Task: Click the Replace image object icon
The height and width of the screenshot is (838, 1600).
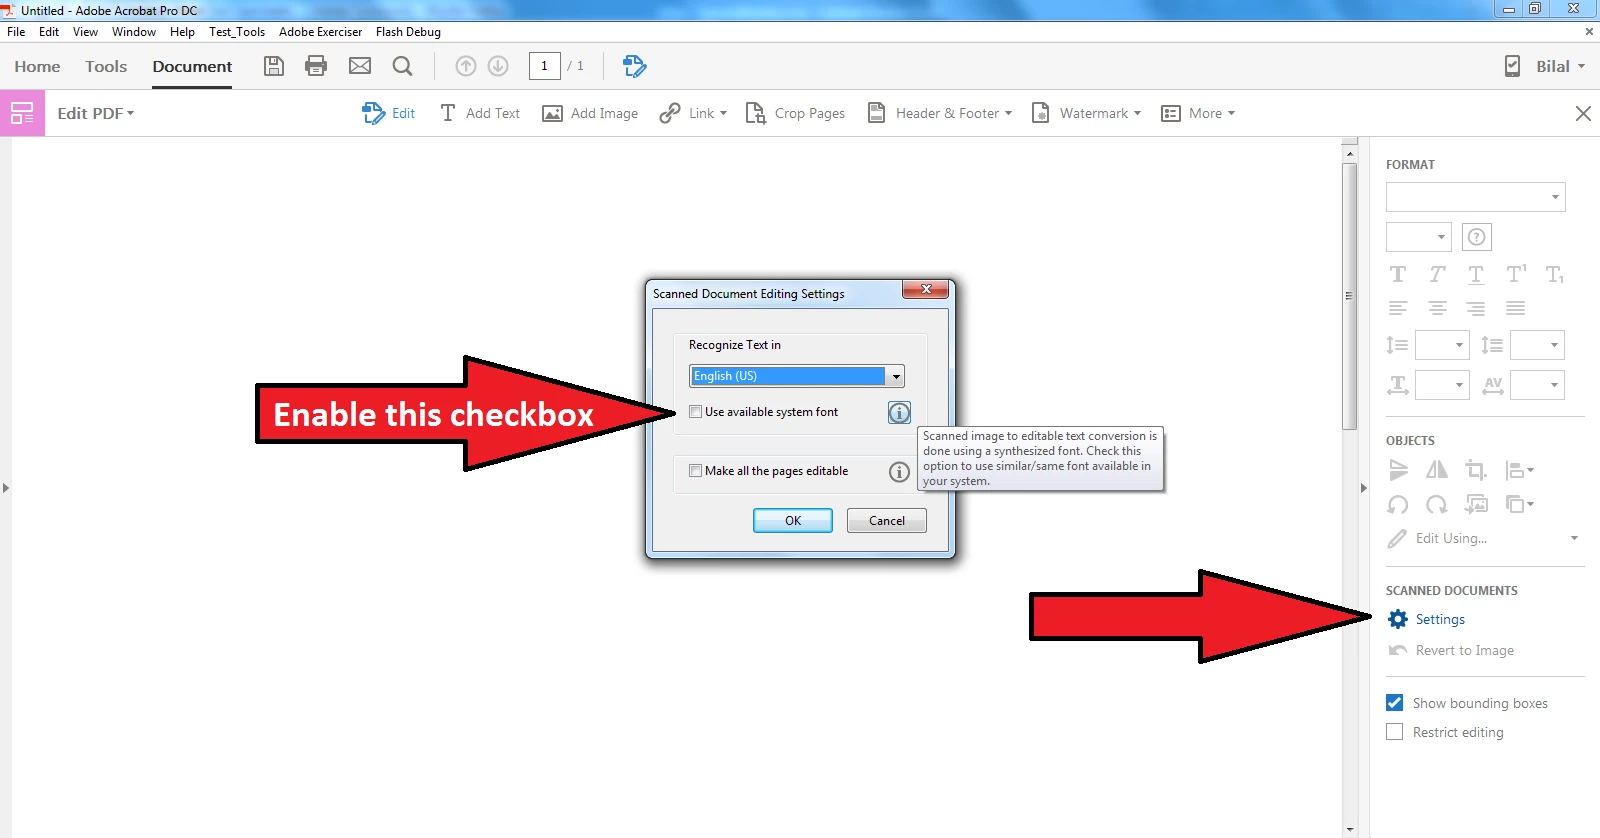Action: click(x=1476, y=504)
